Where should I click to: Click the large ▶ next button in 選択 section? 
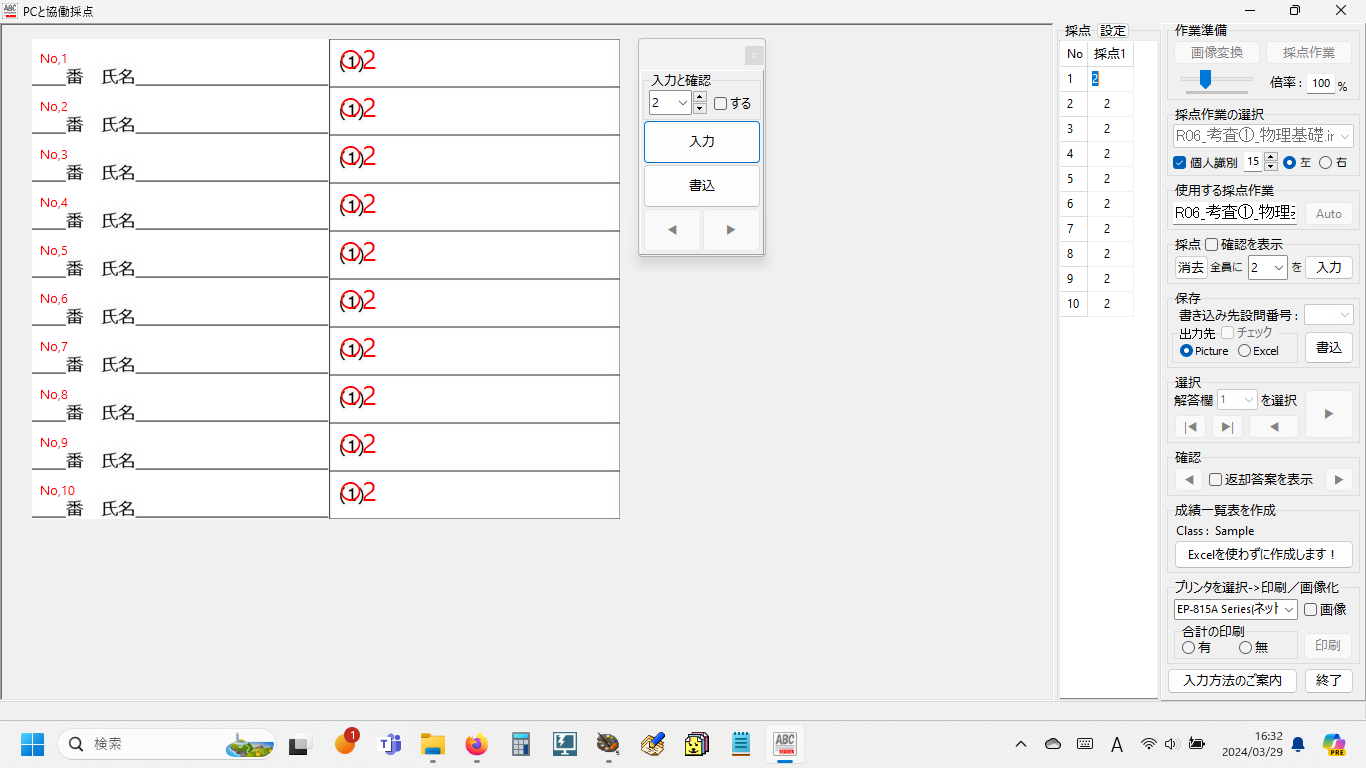[x=1328, y=414]
